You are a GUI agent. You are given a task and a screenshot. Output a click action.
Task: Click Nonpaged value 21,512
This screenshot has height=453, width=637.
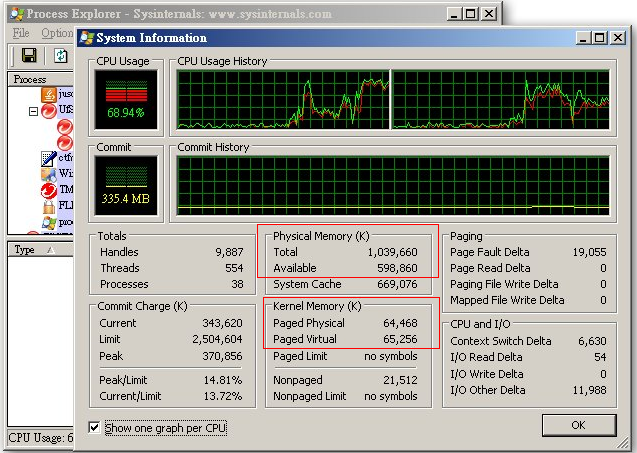400,380
